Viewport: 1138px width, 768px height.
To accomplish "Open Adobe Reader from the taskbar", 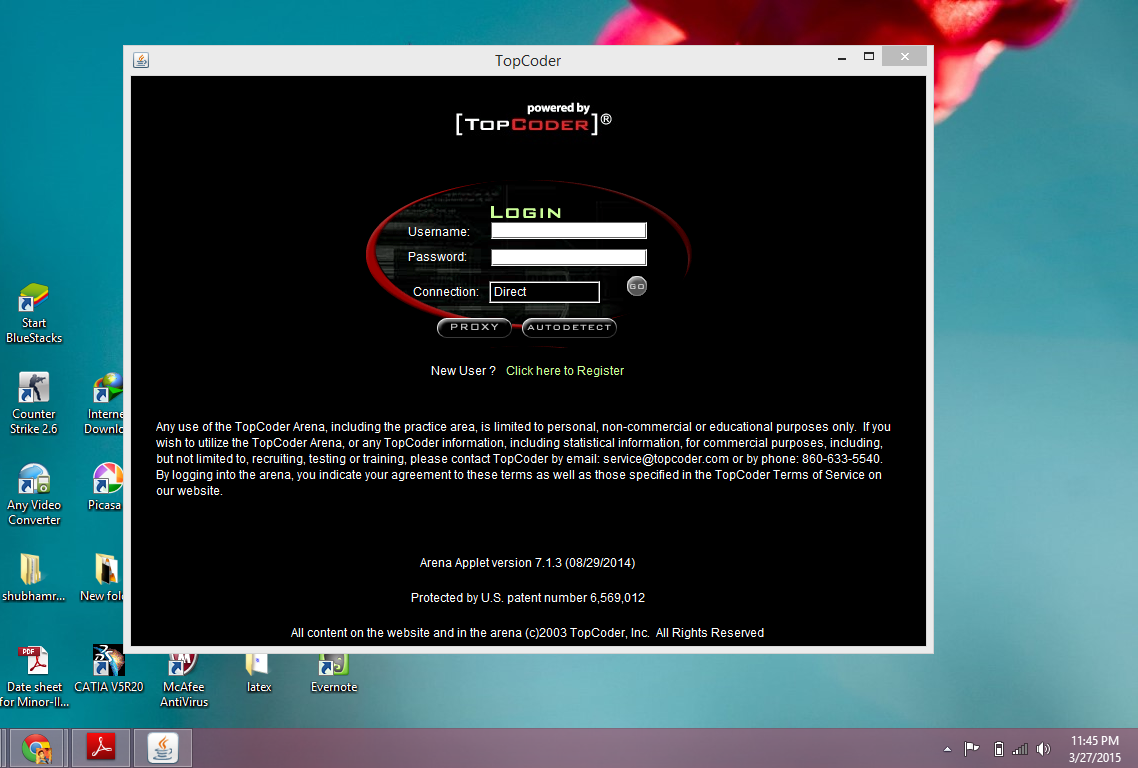I will [x=101, y=748].
